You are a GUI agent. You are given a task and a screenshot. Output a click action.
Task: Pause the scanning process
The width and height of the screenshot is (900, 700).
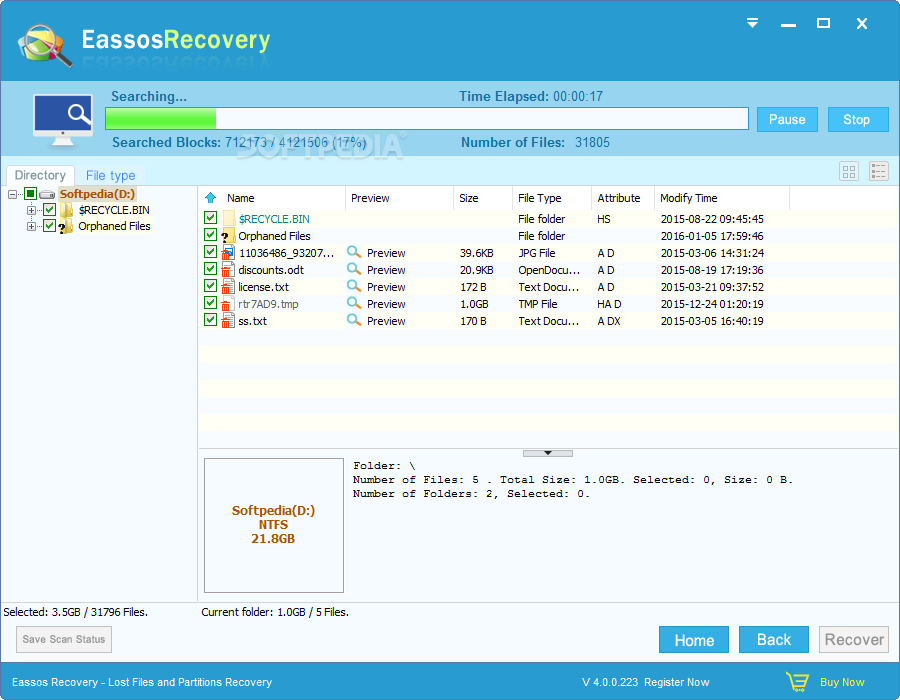(x=787, y=119)
